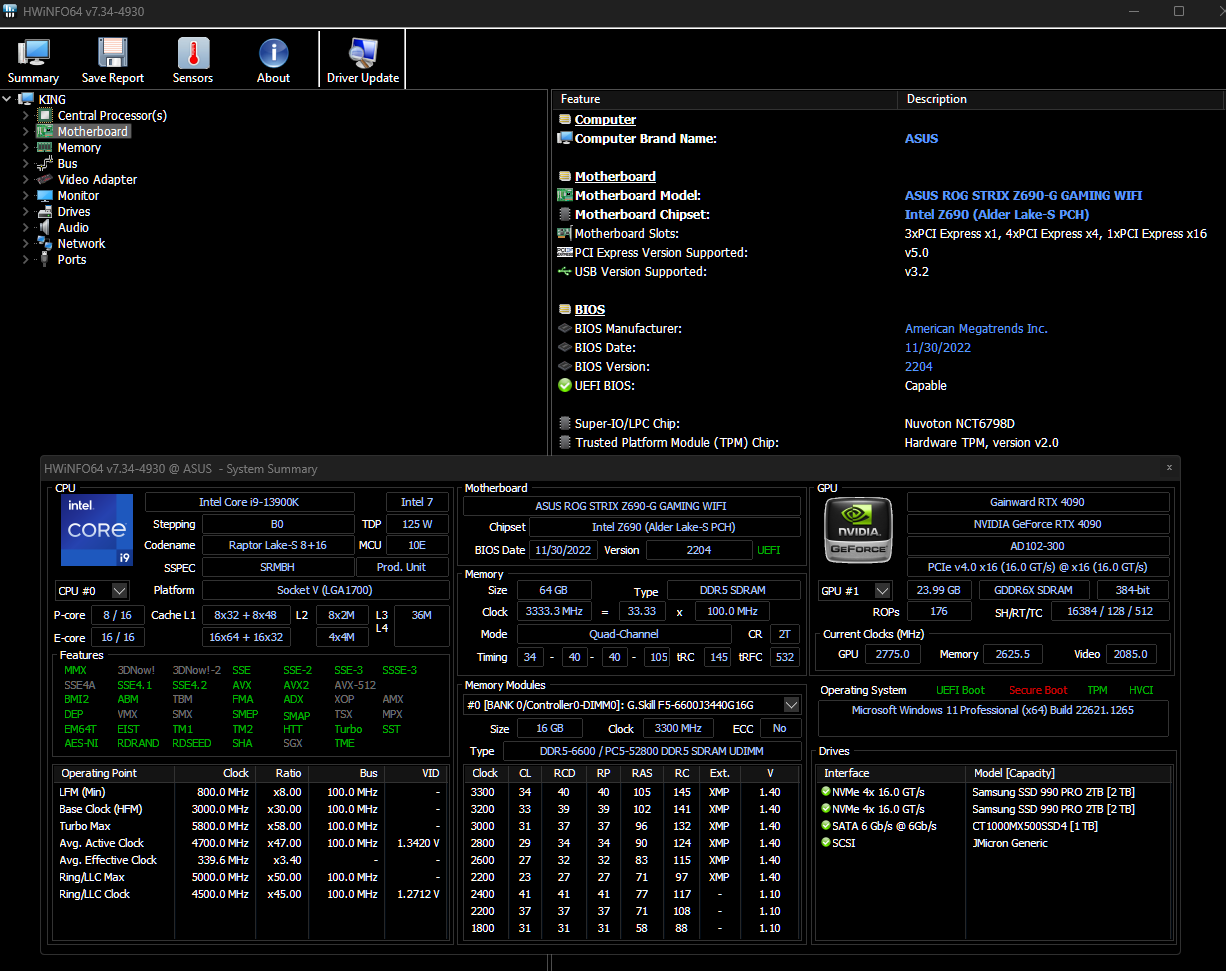Click the Intel Z690 chipset description
This screenshot has width=1226, height=971.
coord(996,214)
